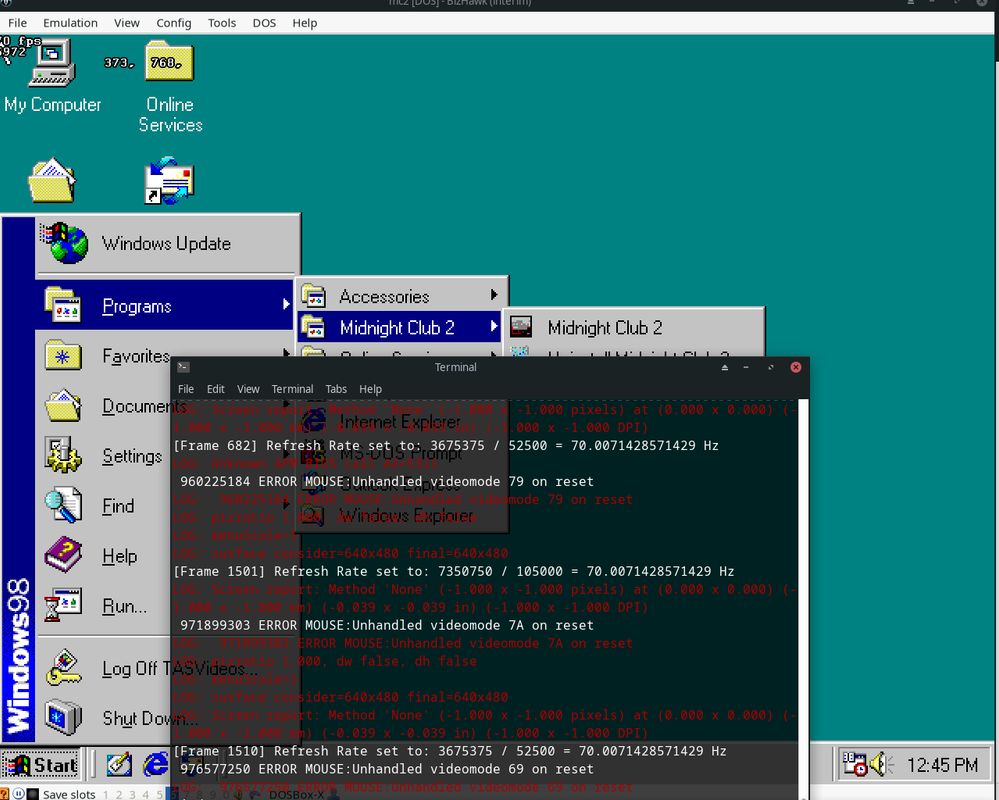This screenshot has height=800, width=999.
Task: Expand the Programs submenu arrow
Action: [286, 305]
